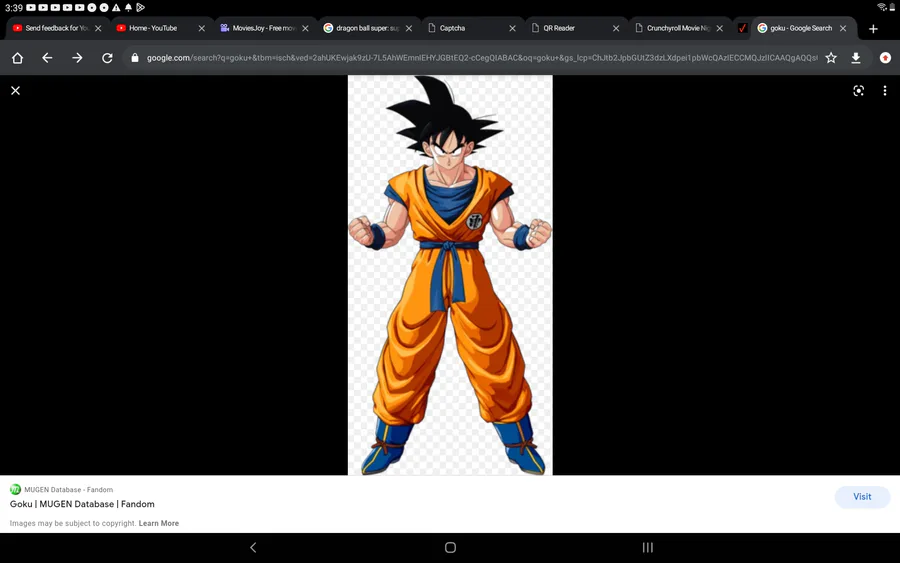Image resolution: width=900 pixels, height=563 pixels.
Task: Close the Home - YouTube tab
Action: point(201,28)
